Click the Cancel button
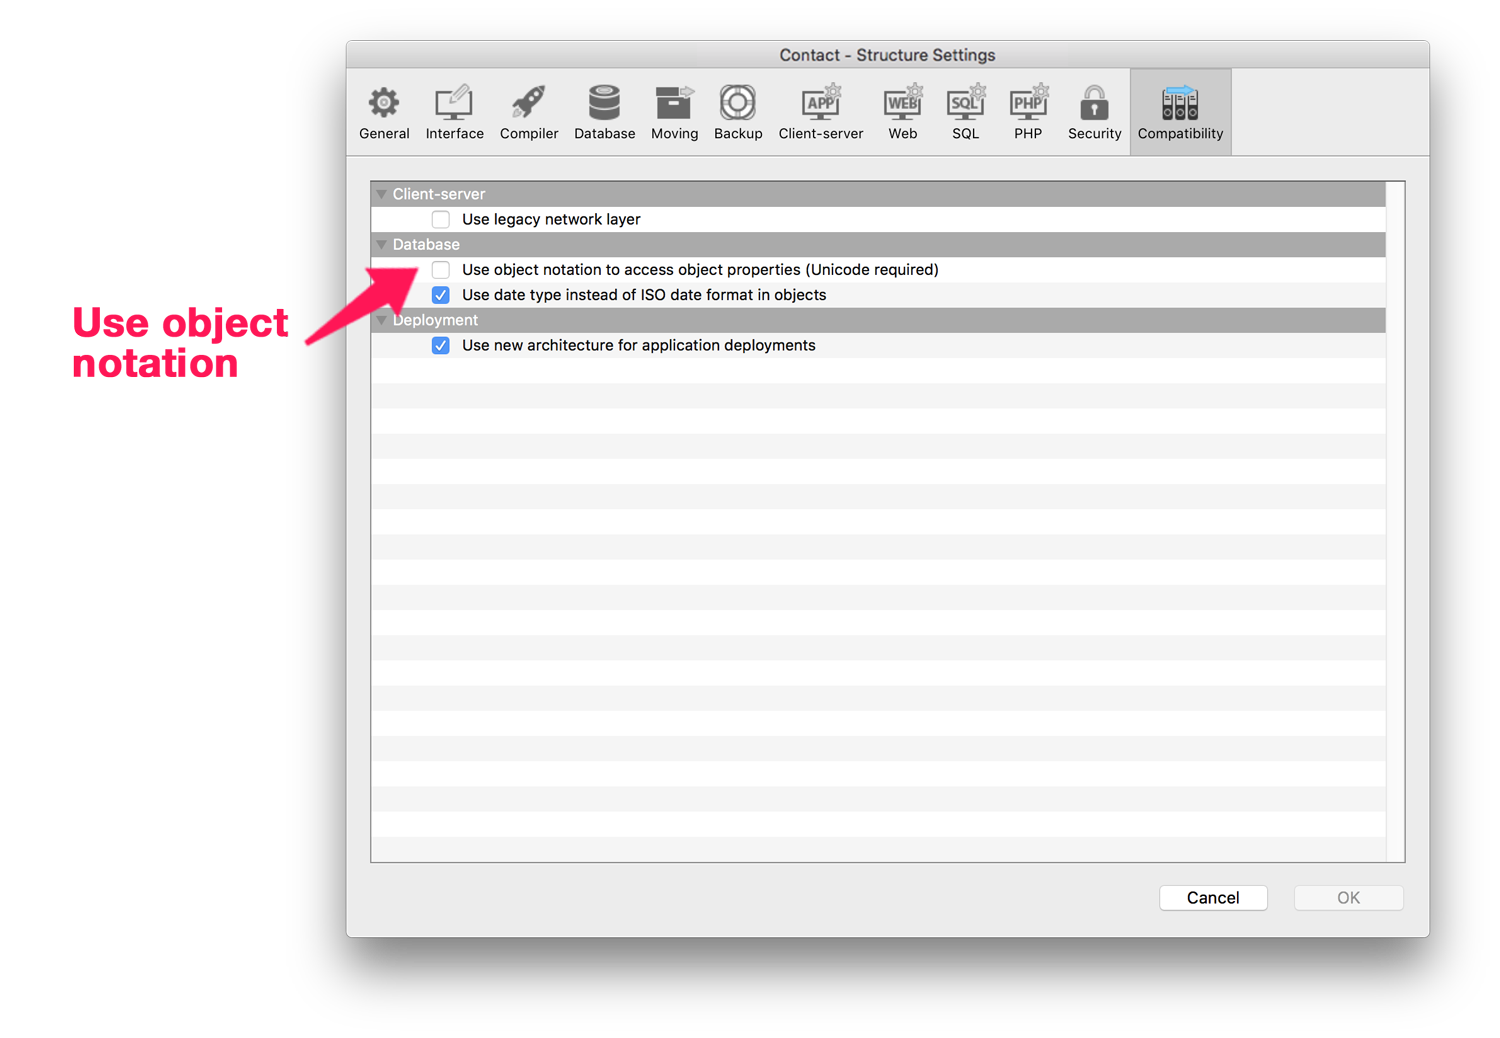1500x1038 pixels. [x=1213, y=898]
